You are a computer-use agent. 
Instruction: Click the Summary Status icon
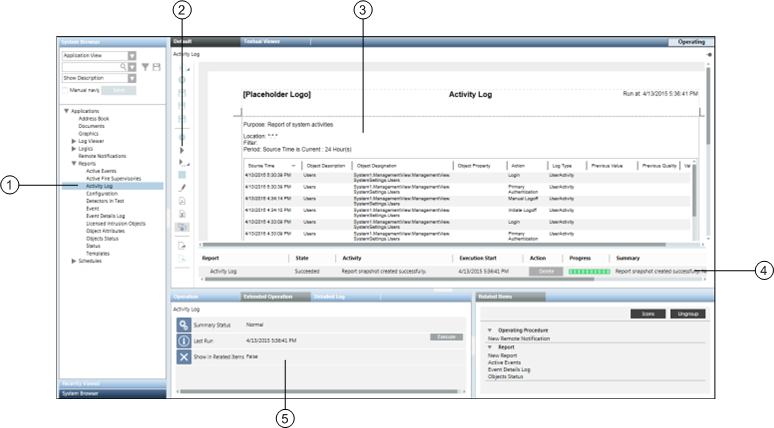183,325
